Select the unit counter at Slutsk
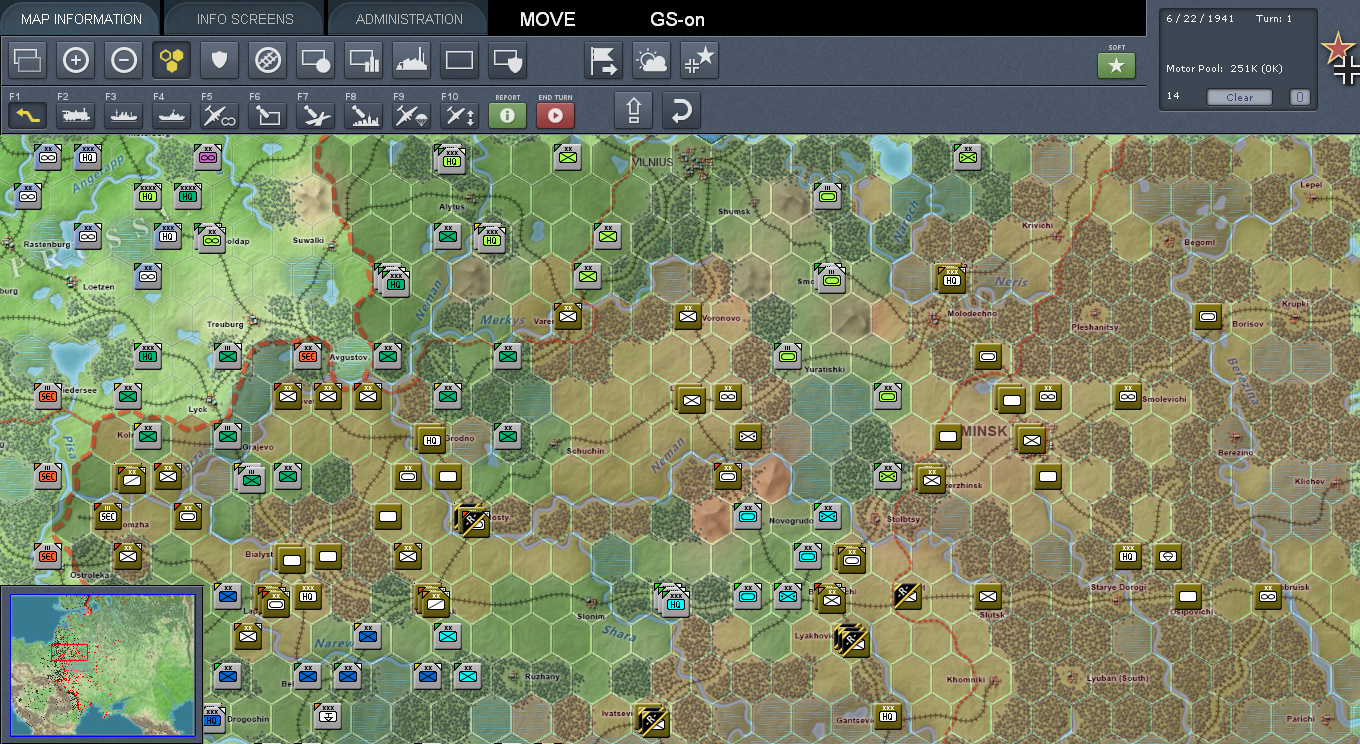Screen dimensions: 1360x744 pos(988,597)
